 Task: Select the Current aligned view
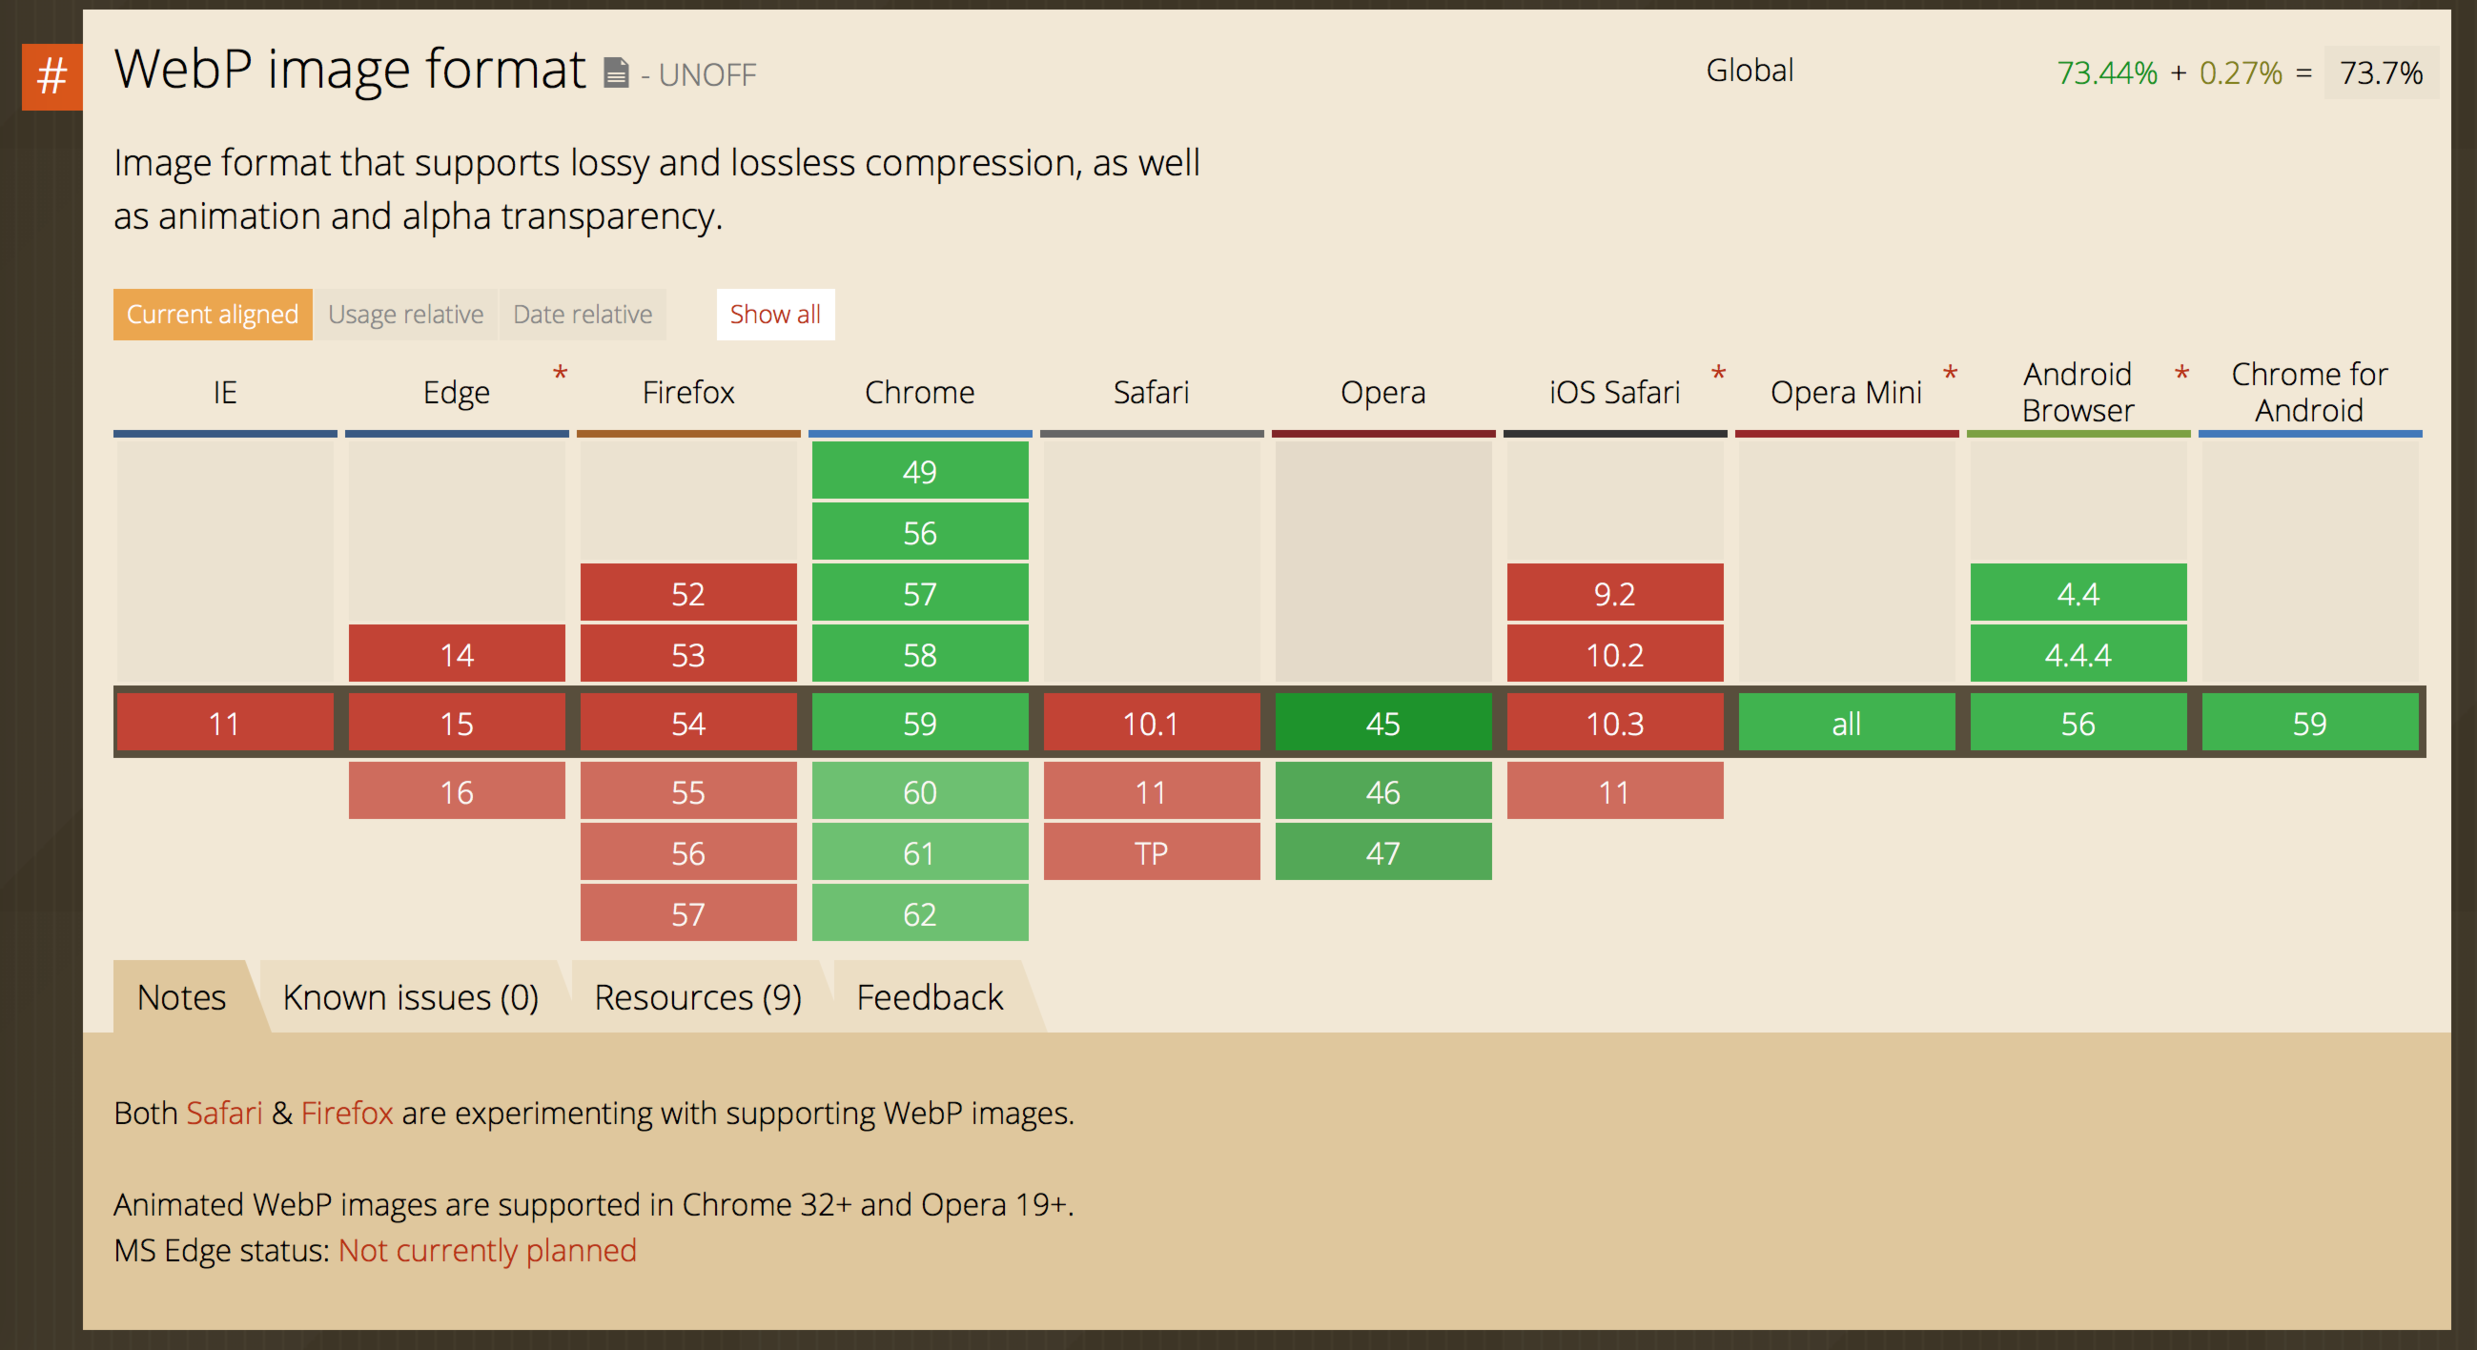[x=212, y=314]
